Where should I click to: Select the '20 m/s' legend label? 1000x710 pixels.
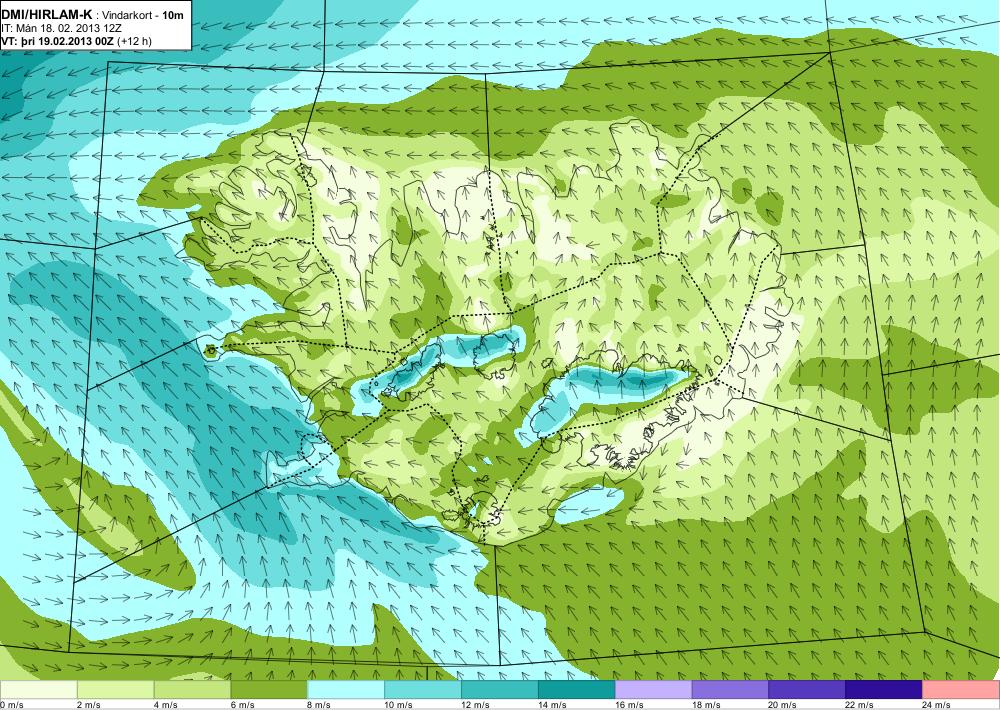coord(783,705)
